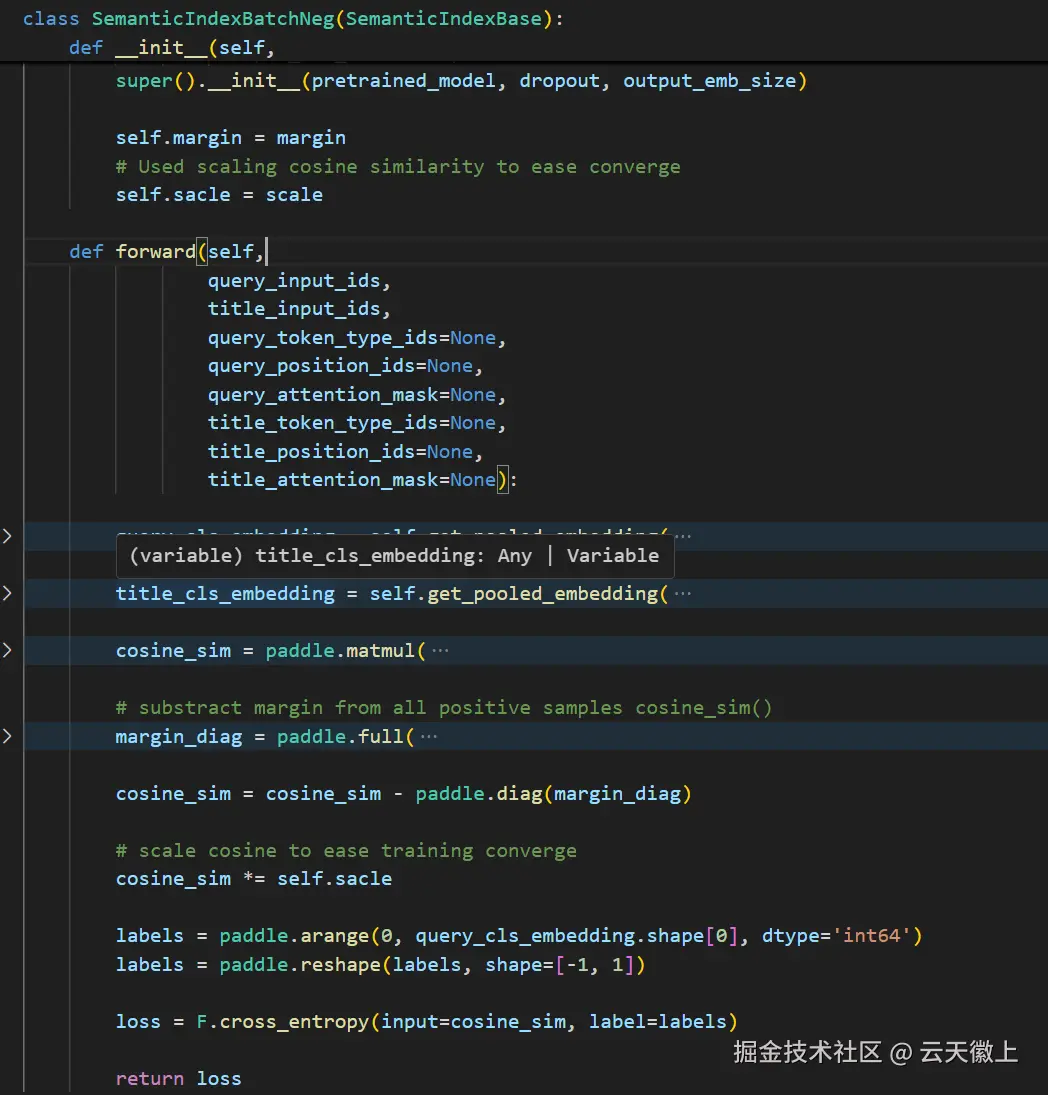Click the 'self.margin = margin' line
The image size is (1048, 1095).
tap(230, 138)
